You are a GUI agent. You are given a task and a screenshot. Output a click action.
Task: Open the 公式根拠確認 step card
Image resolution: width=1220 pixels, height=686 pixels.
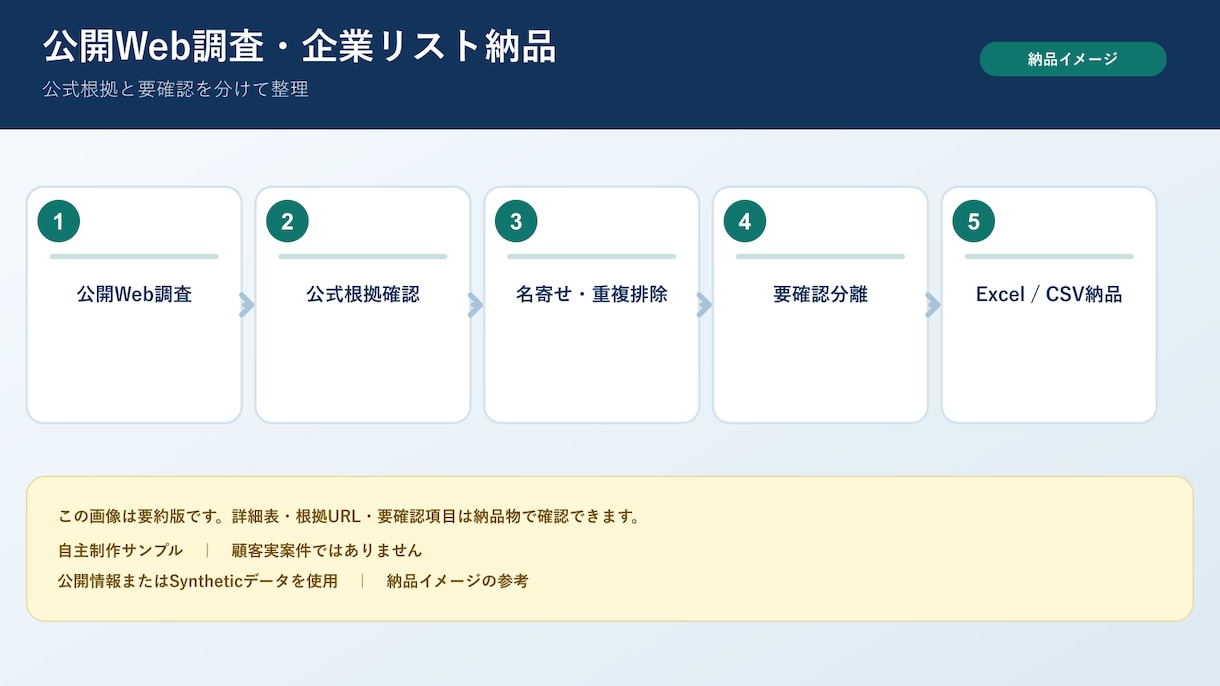(x=363, y=305)
